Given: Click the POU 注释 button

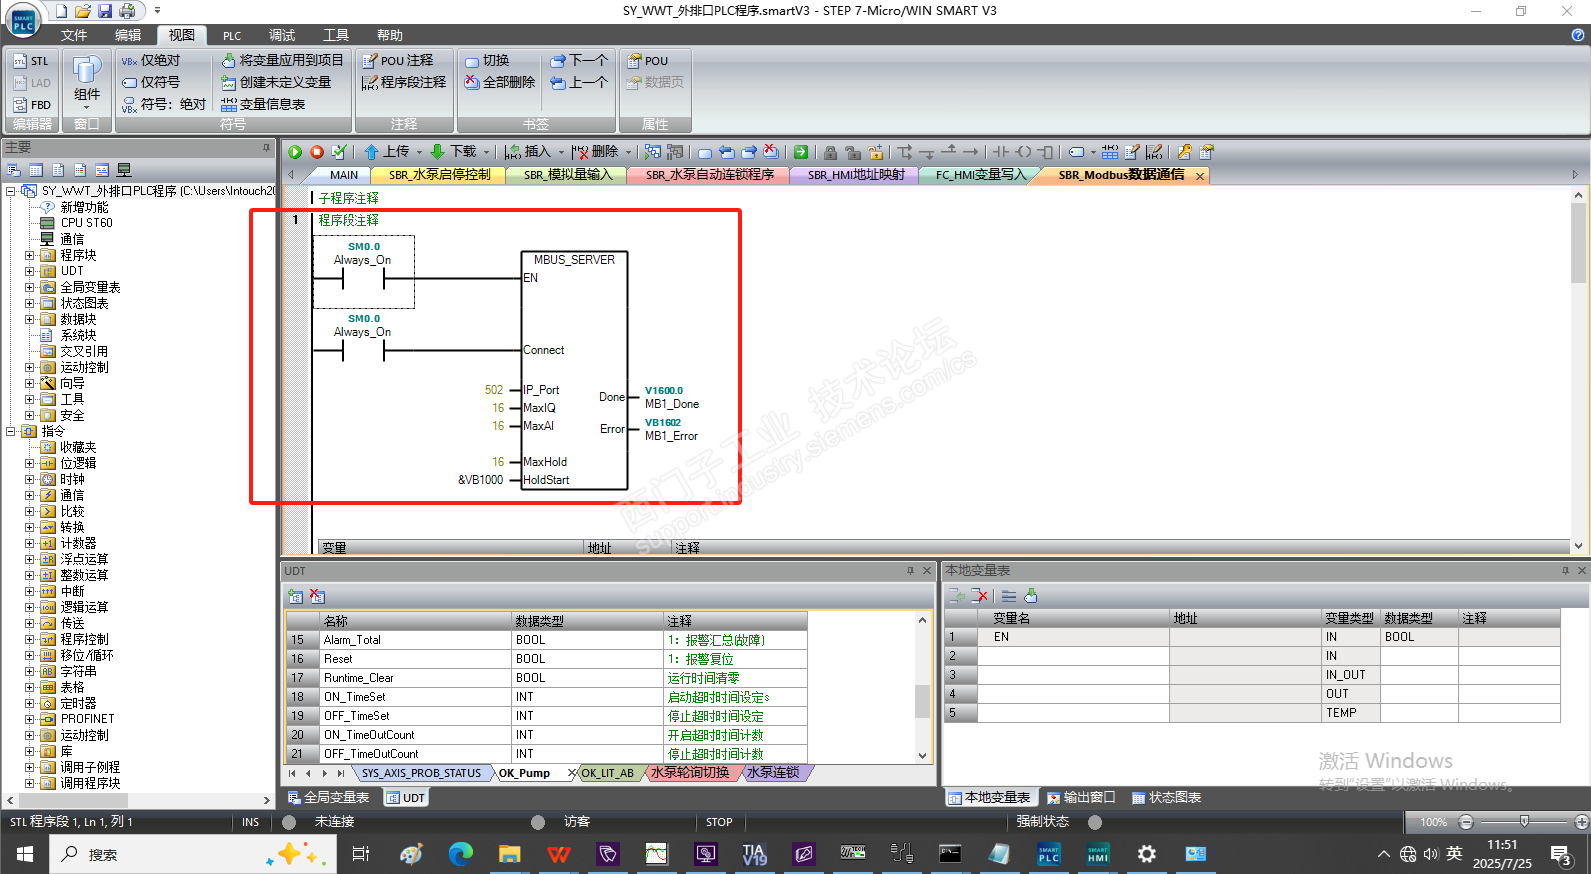Looking at the screenshot, I should pyautogui.click(x=398, y=61).
